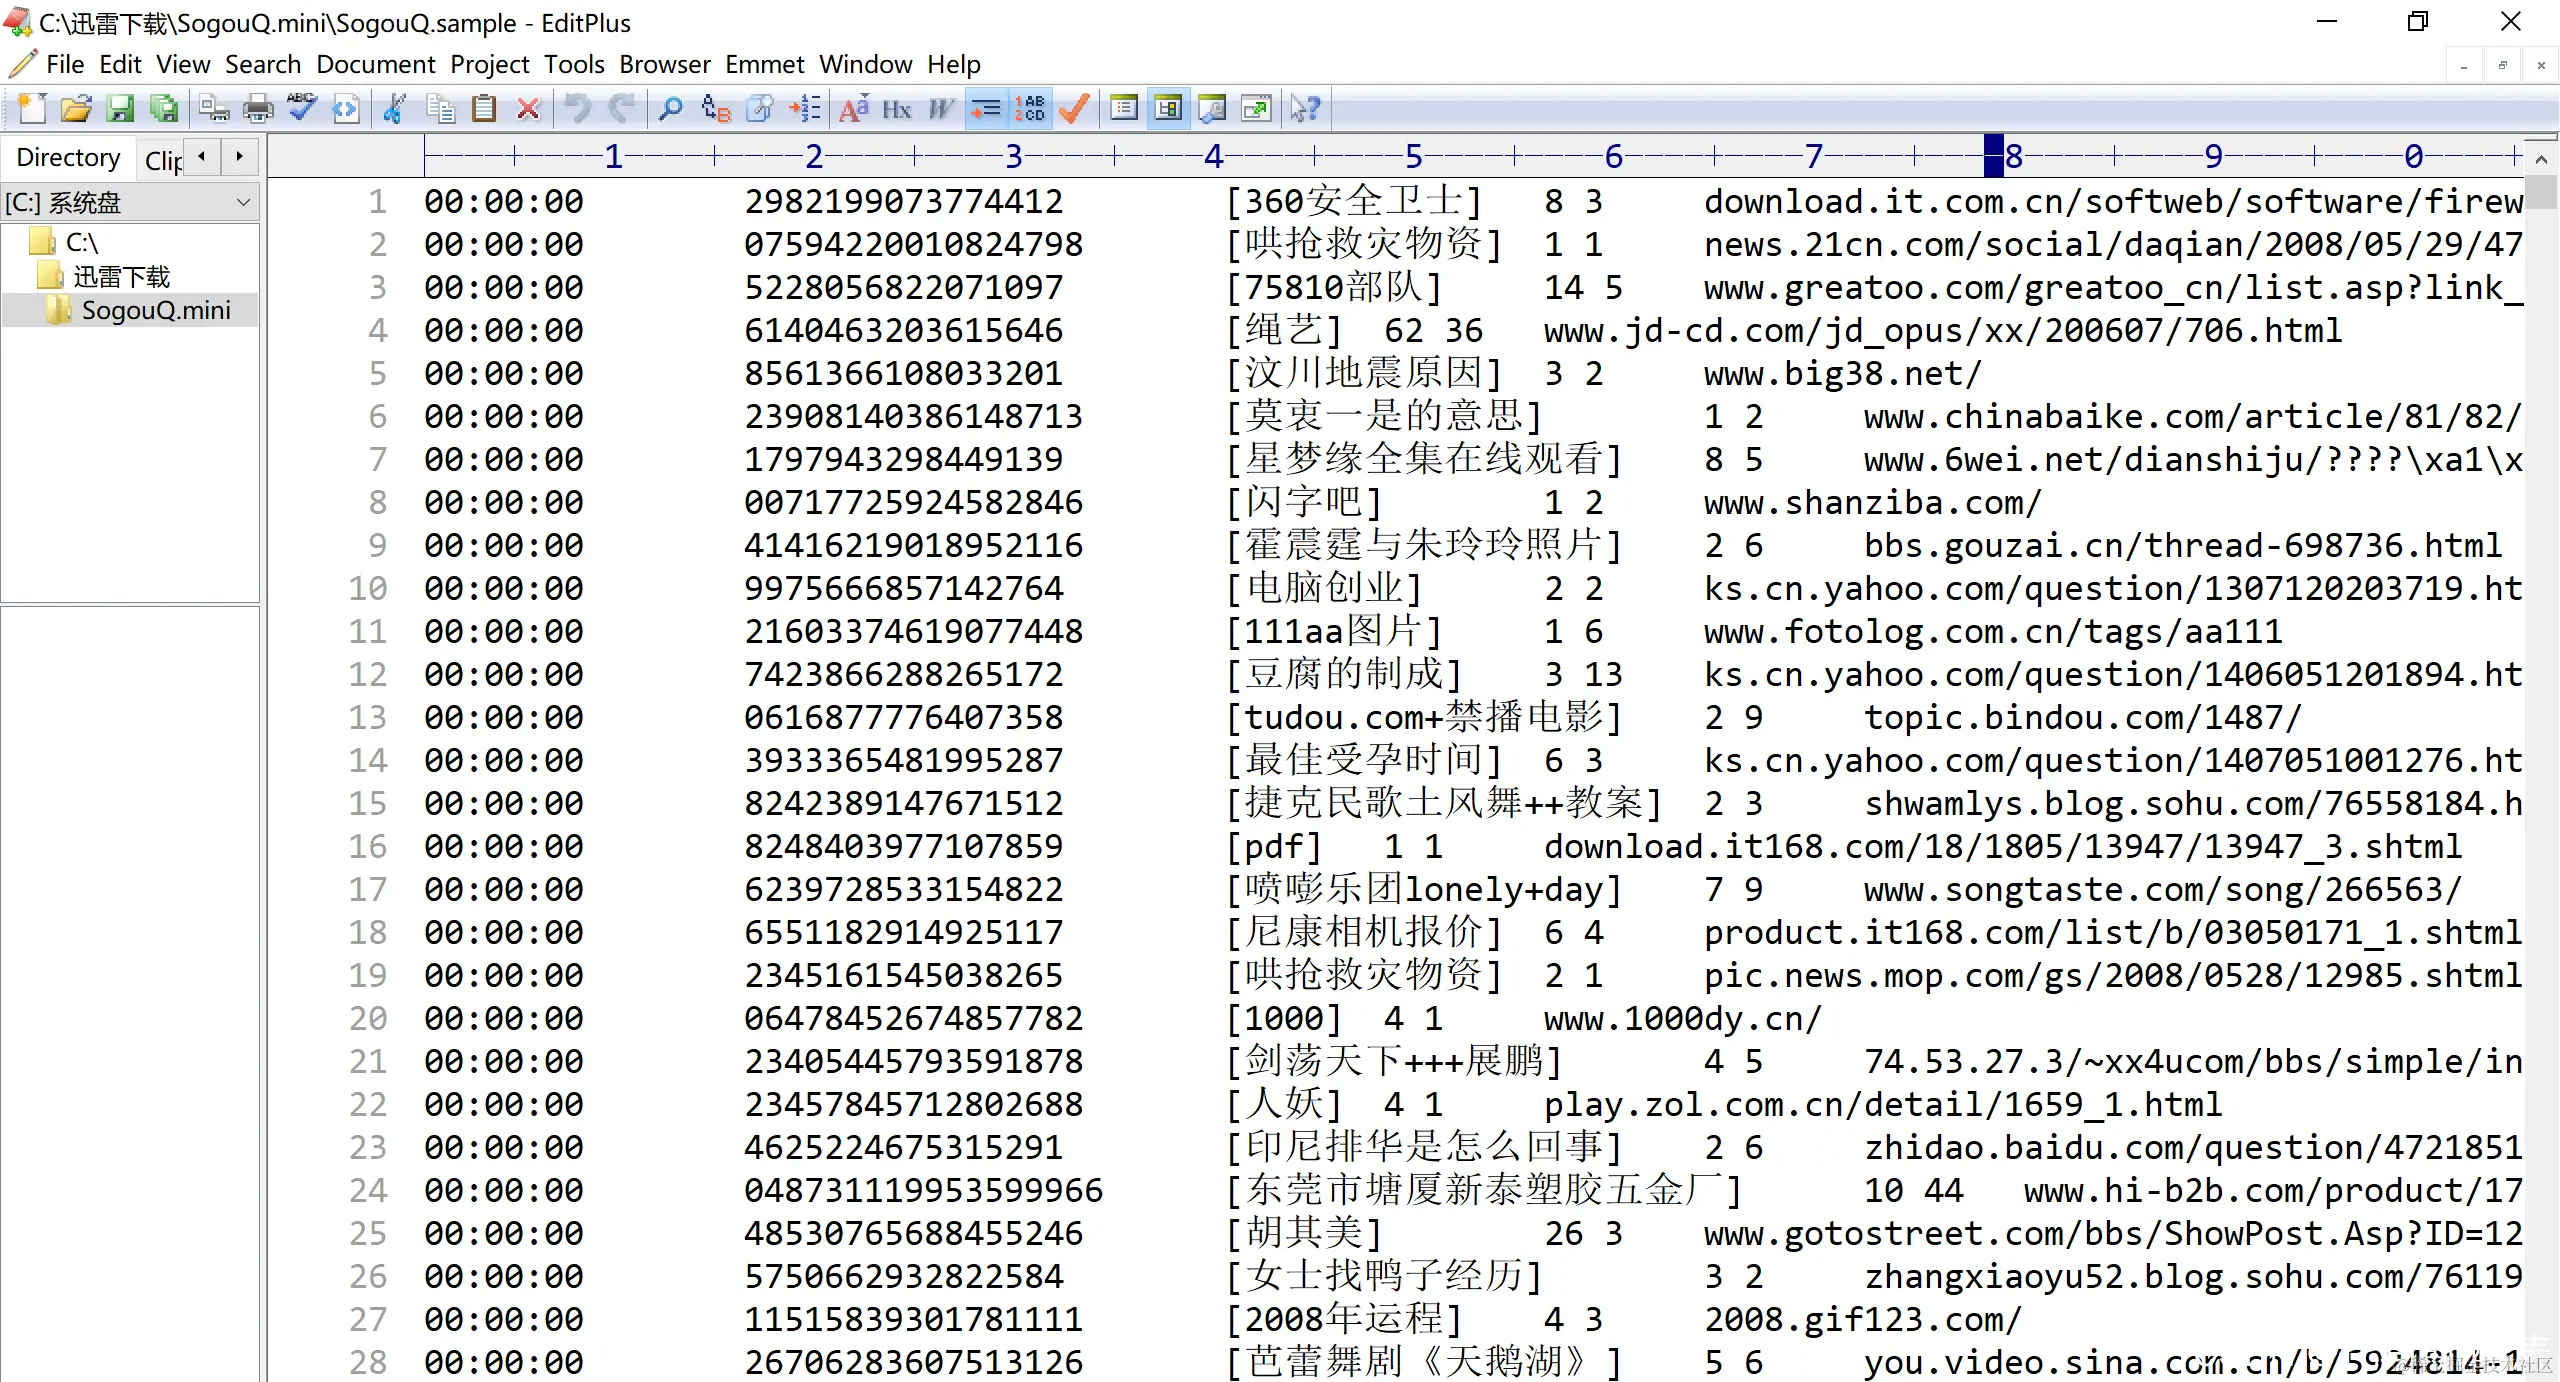
Task: Click the New document icon
Action: tap(31, 109)
